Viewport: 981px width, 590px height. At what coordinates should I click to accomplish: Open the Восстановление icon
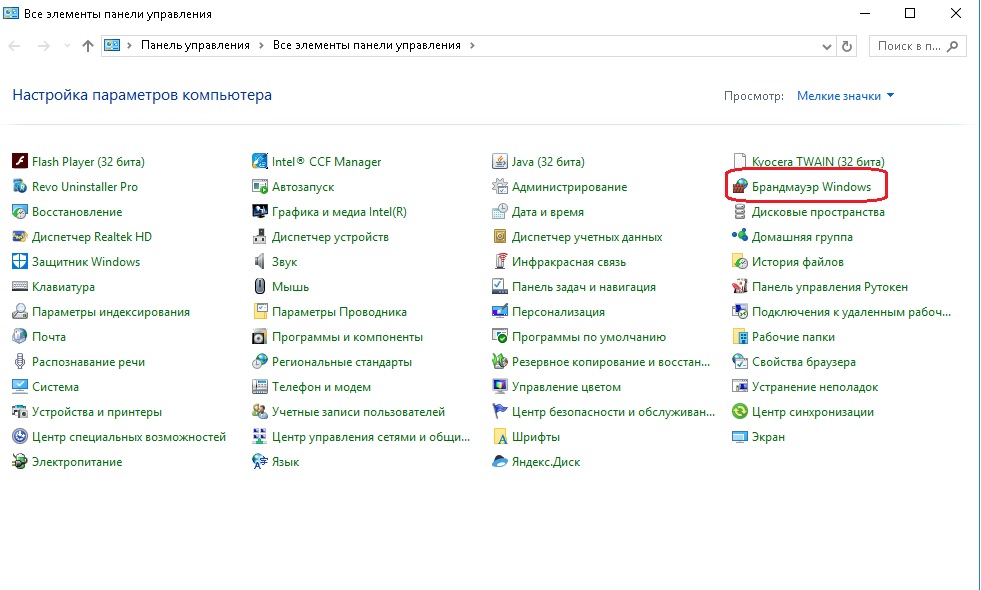click(x=20, y=211)
